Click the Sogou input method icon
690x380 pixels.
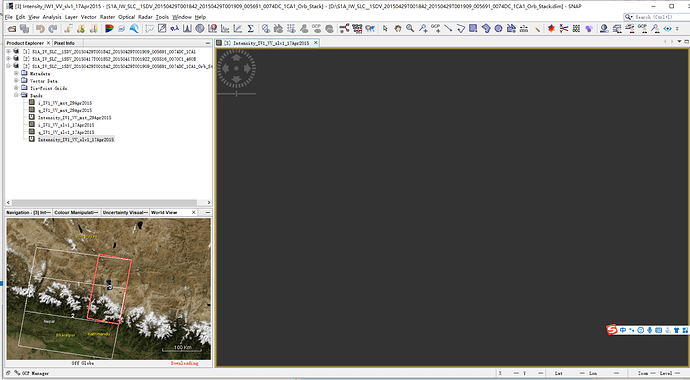coord(612,329)
